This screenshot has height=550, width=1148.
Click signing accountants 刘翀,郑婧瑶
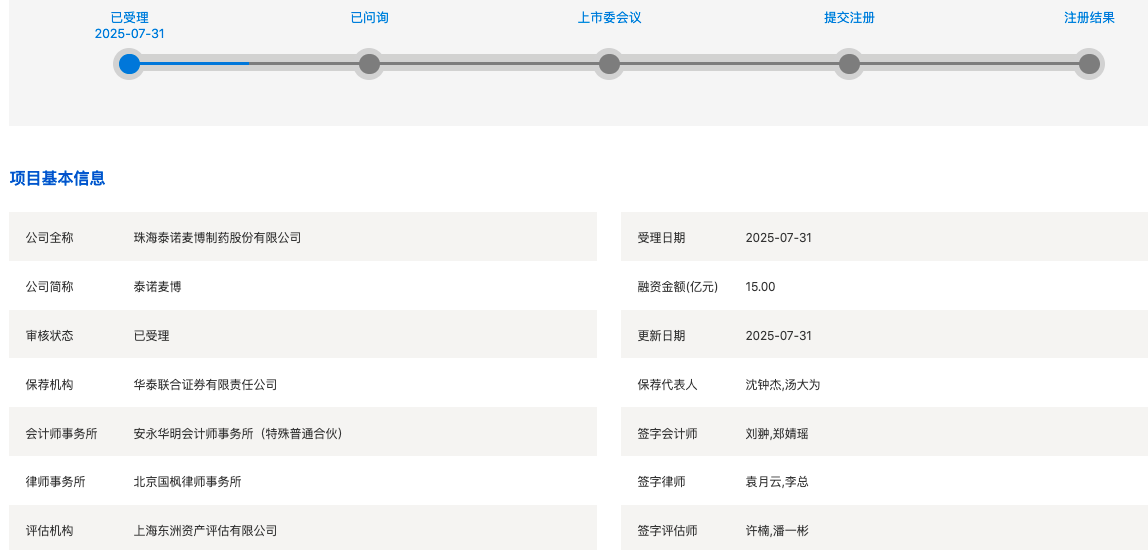click(777, 434)
